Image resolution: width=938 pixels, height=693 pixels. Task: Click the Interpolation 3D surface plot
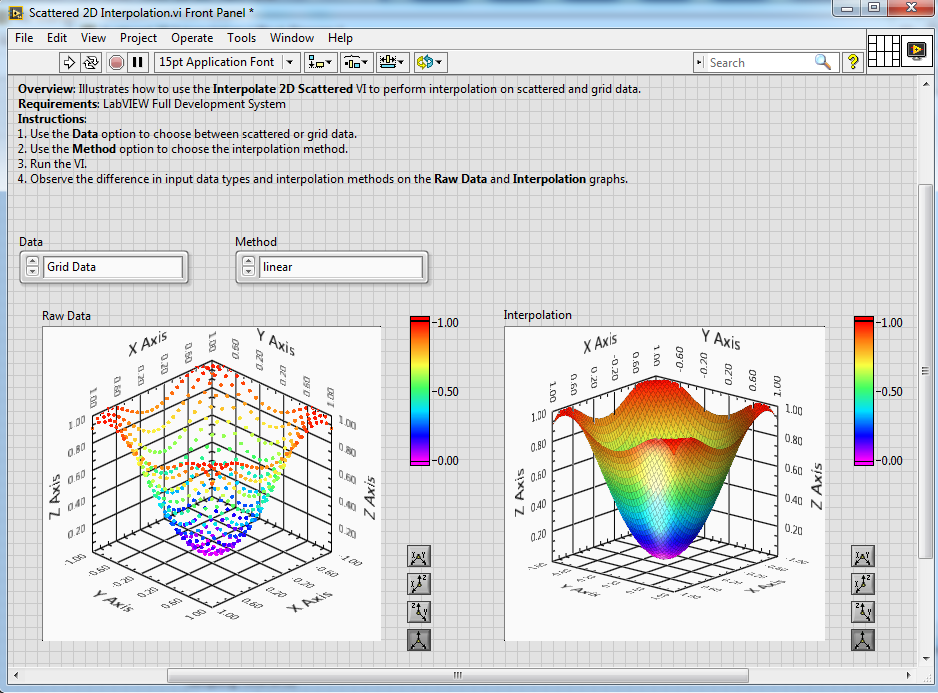tap(665, 484)
